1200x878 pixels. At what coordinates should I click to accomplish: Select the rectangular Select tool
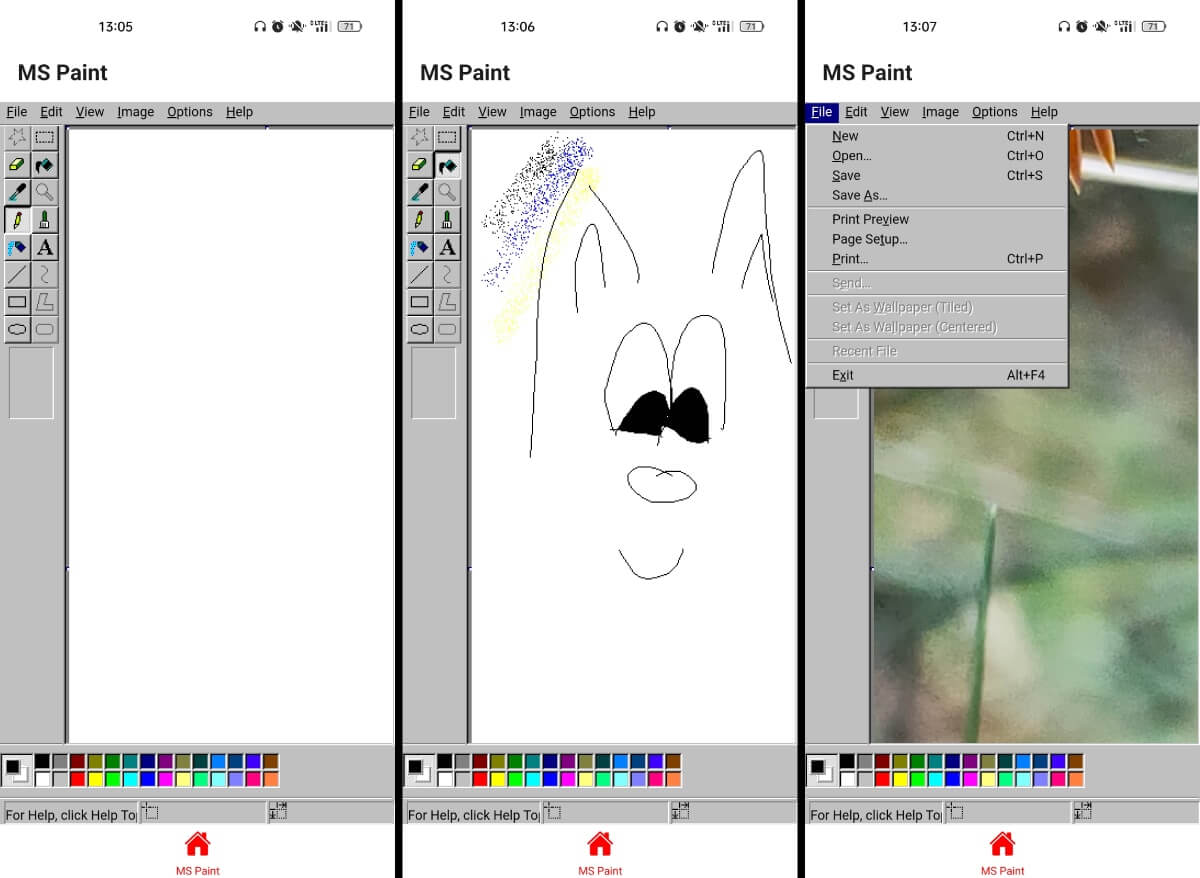click(x=45, y=137)
